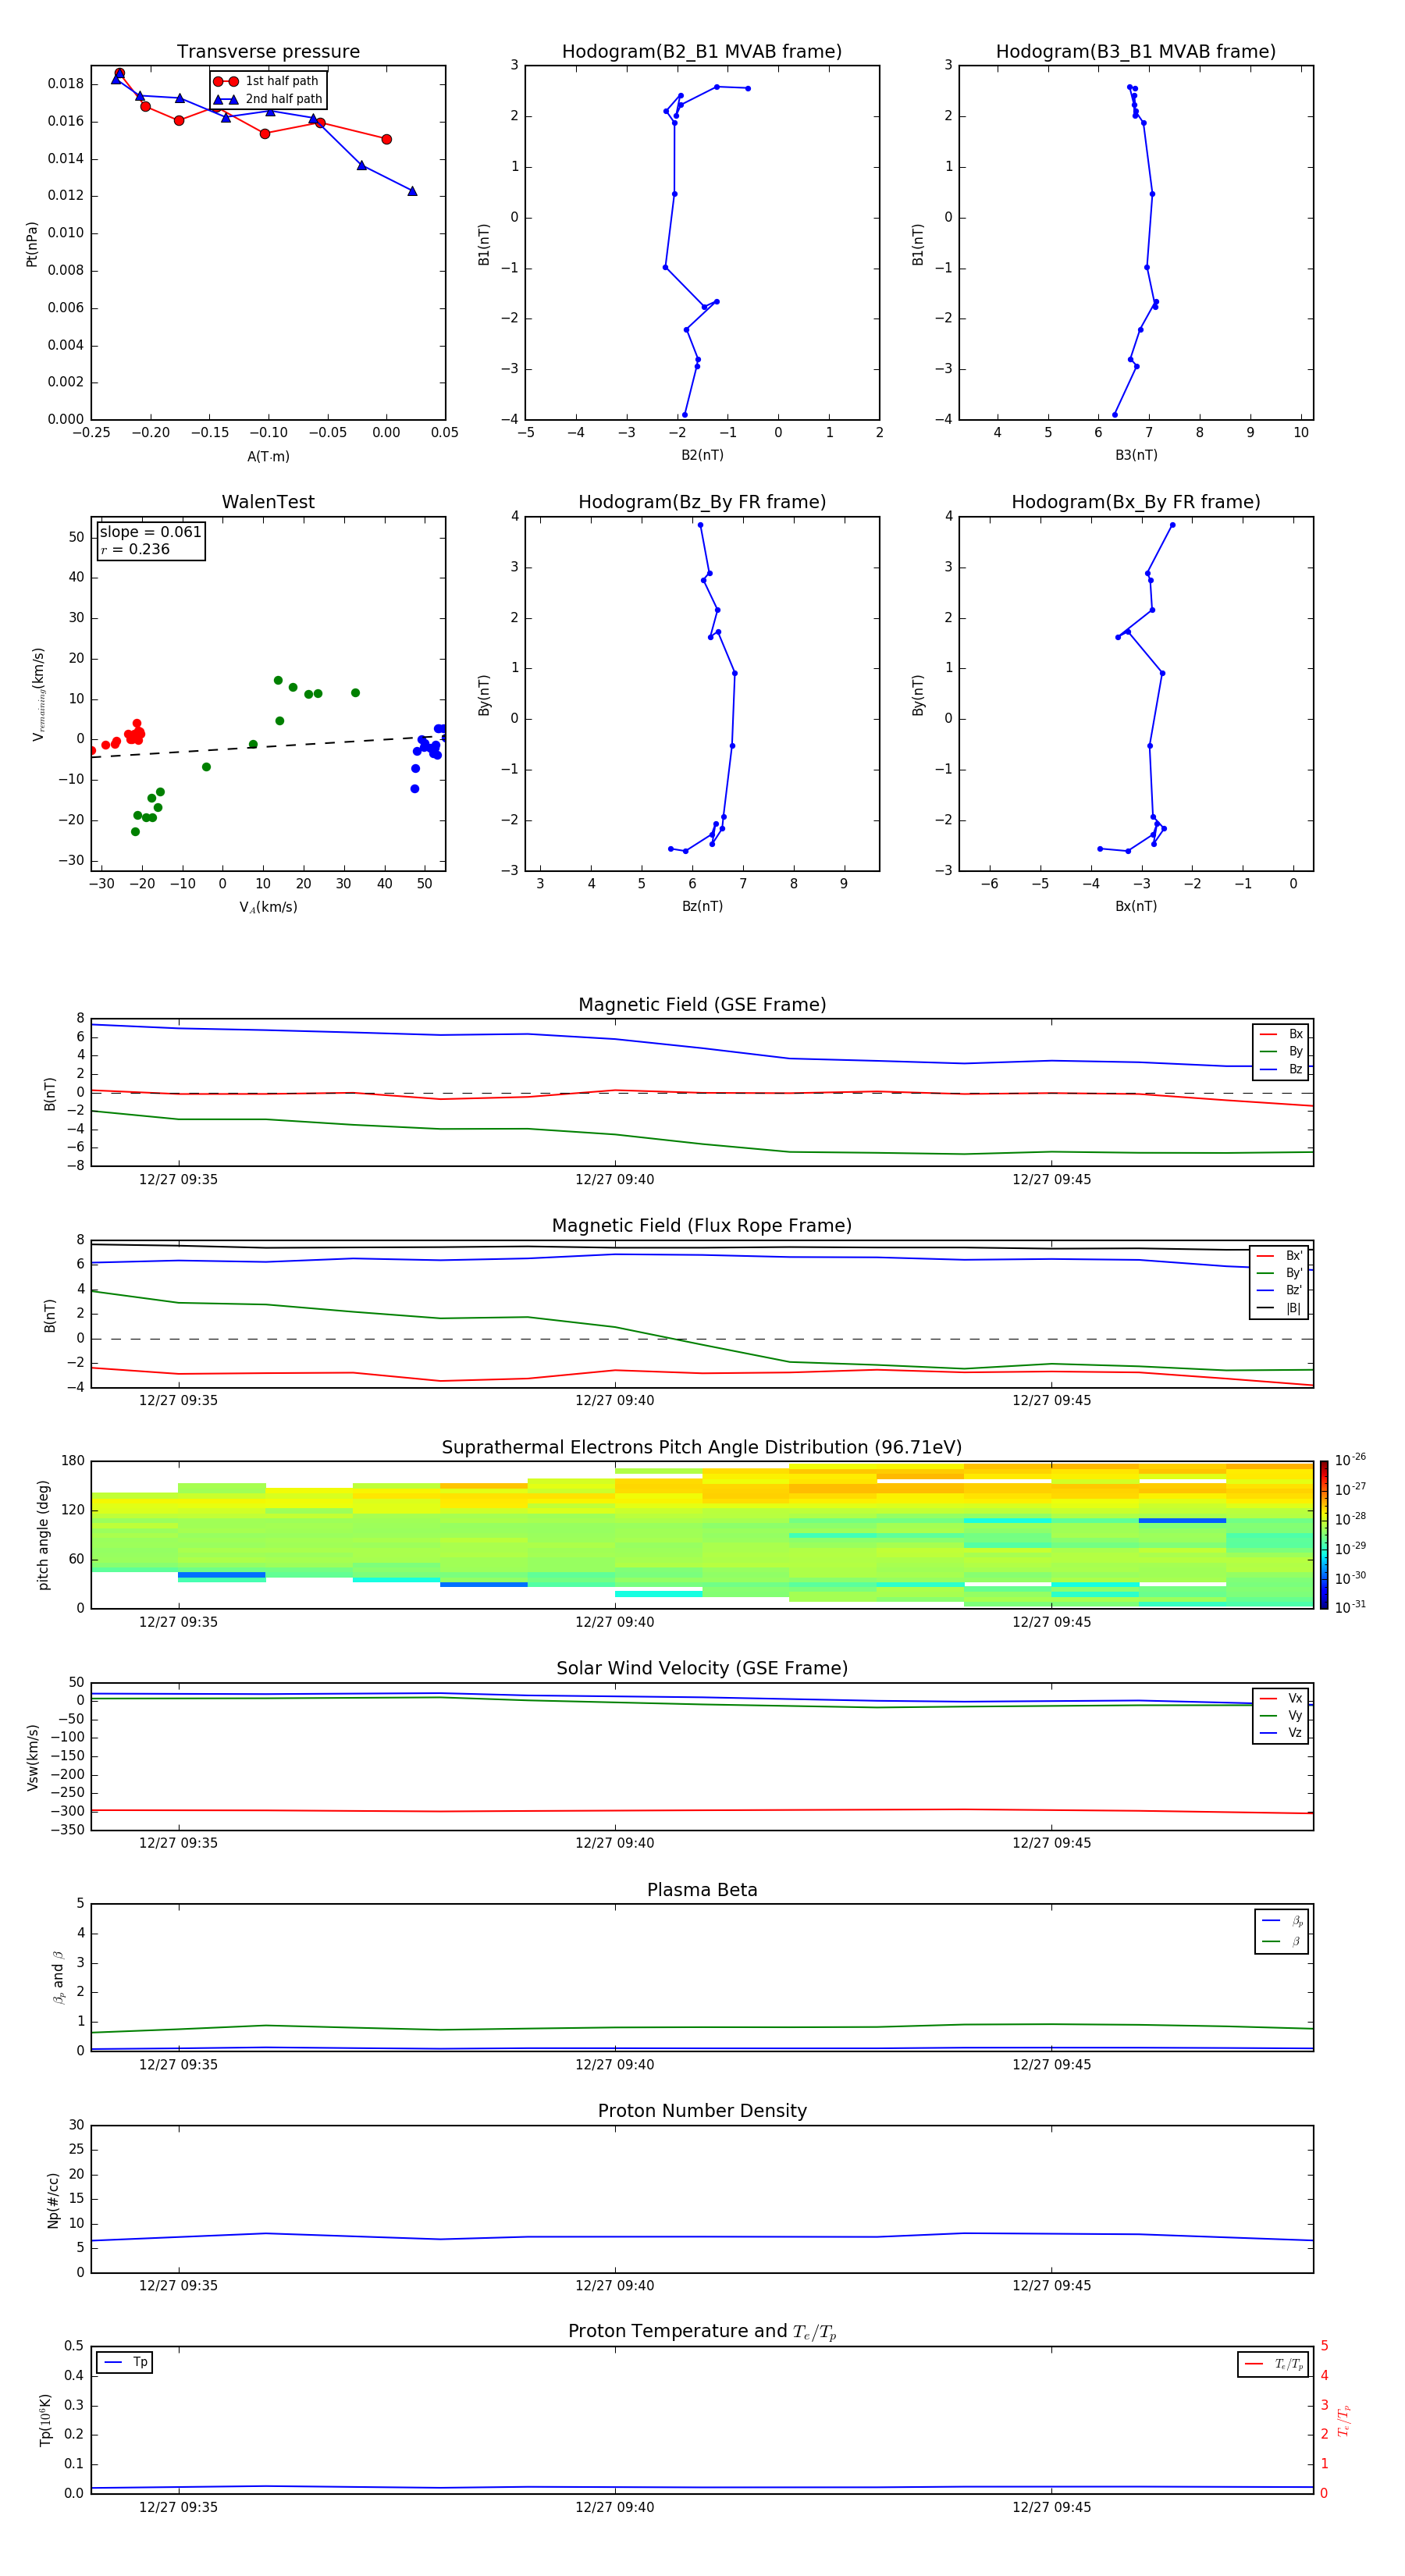Viewport: 1405px width, 2576px height.
Task: Select 'Vx' in the solar wind legend
Action: pyautogui.click(x=1281, y=1698)
